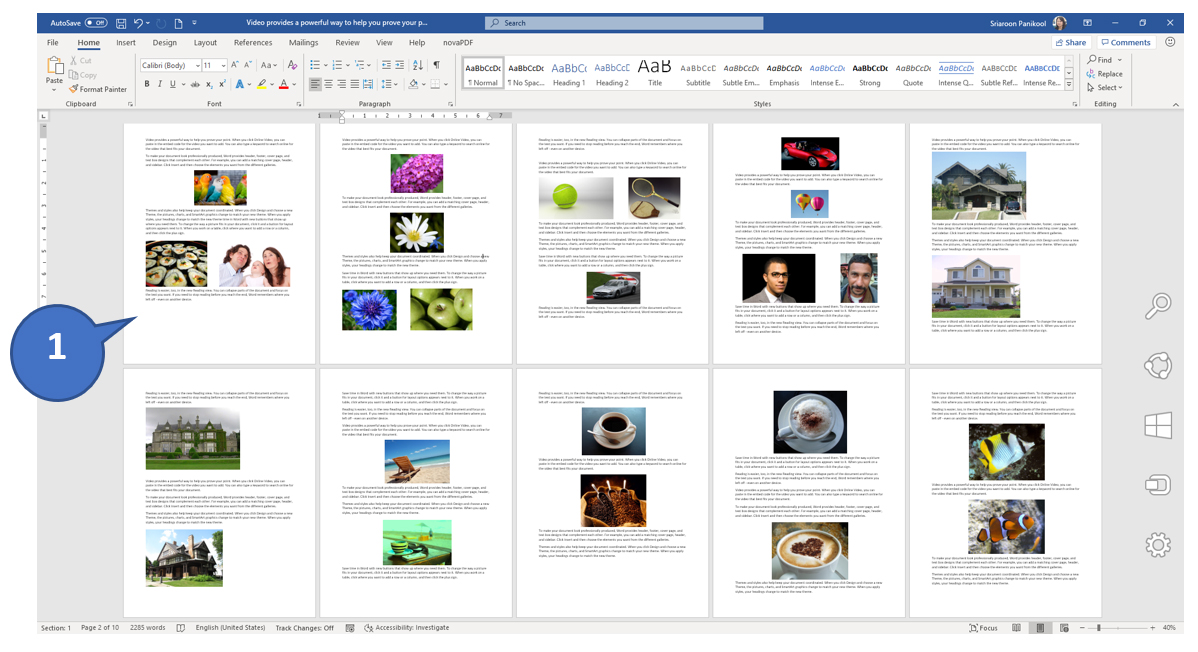The width and height of the screenshot is (1198, 652).
Task: Undo the last action
Action: coord(138,23)
